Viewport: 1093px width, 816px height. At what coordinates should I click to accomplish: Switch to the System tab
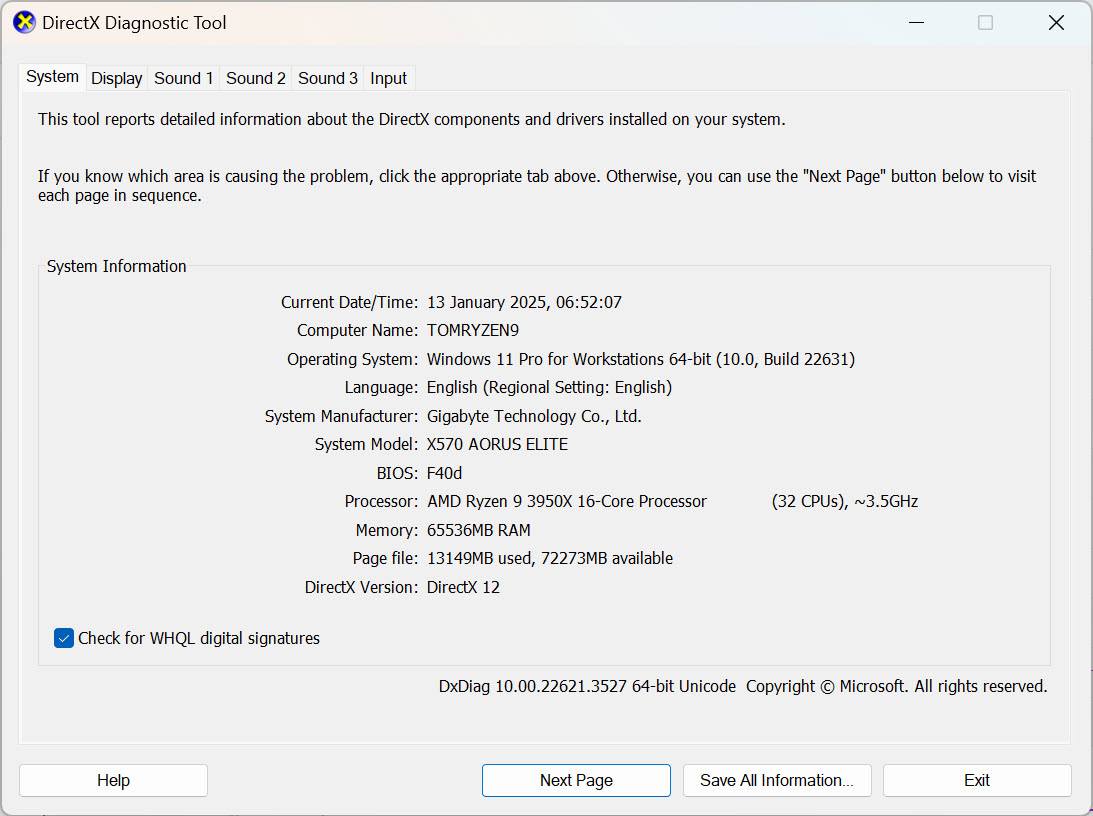52,77
